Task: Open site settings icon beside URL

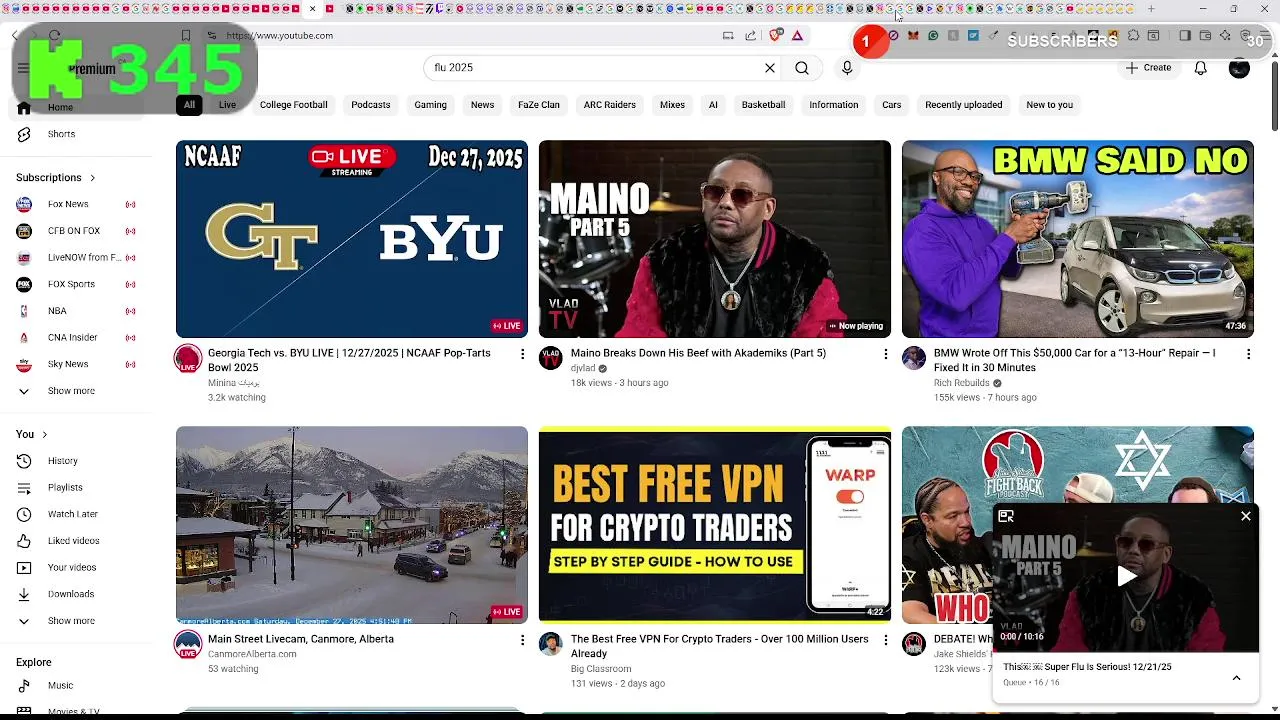Action: 212,35
